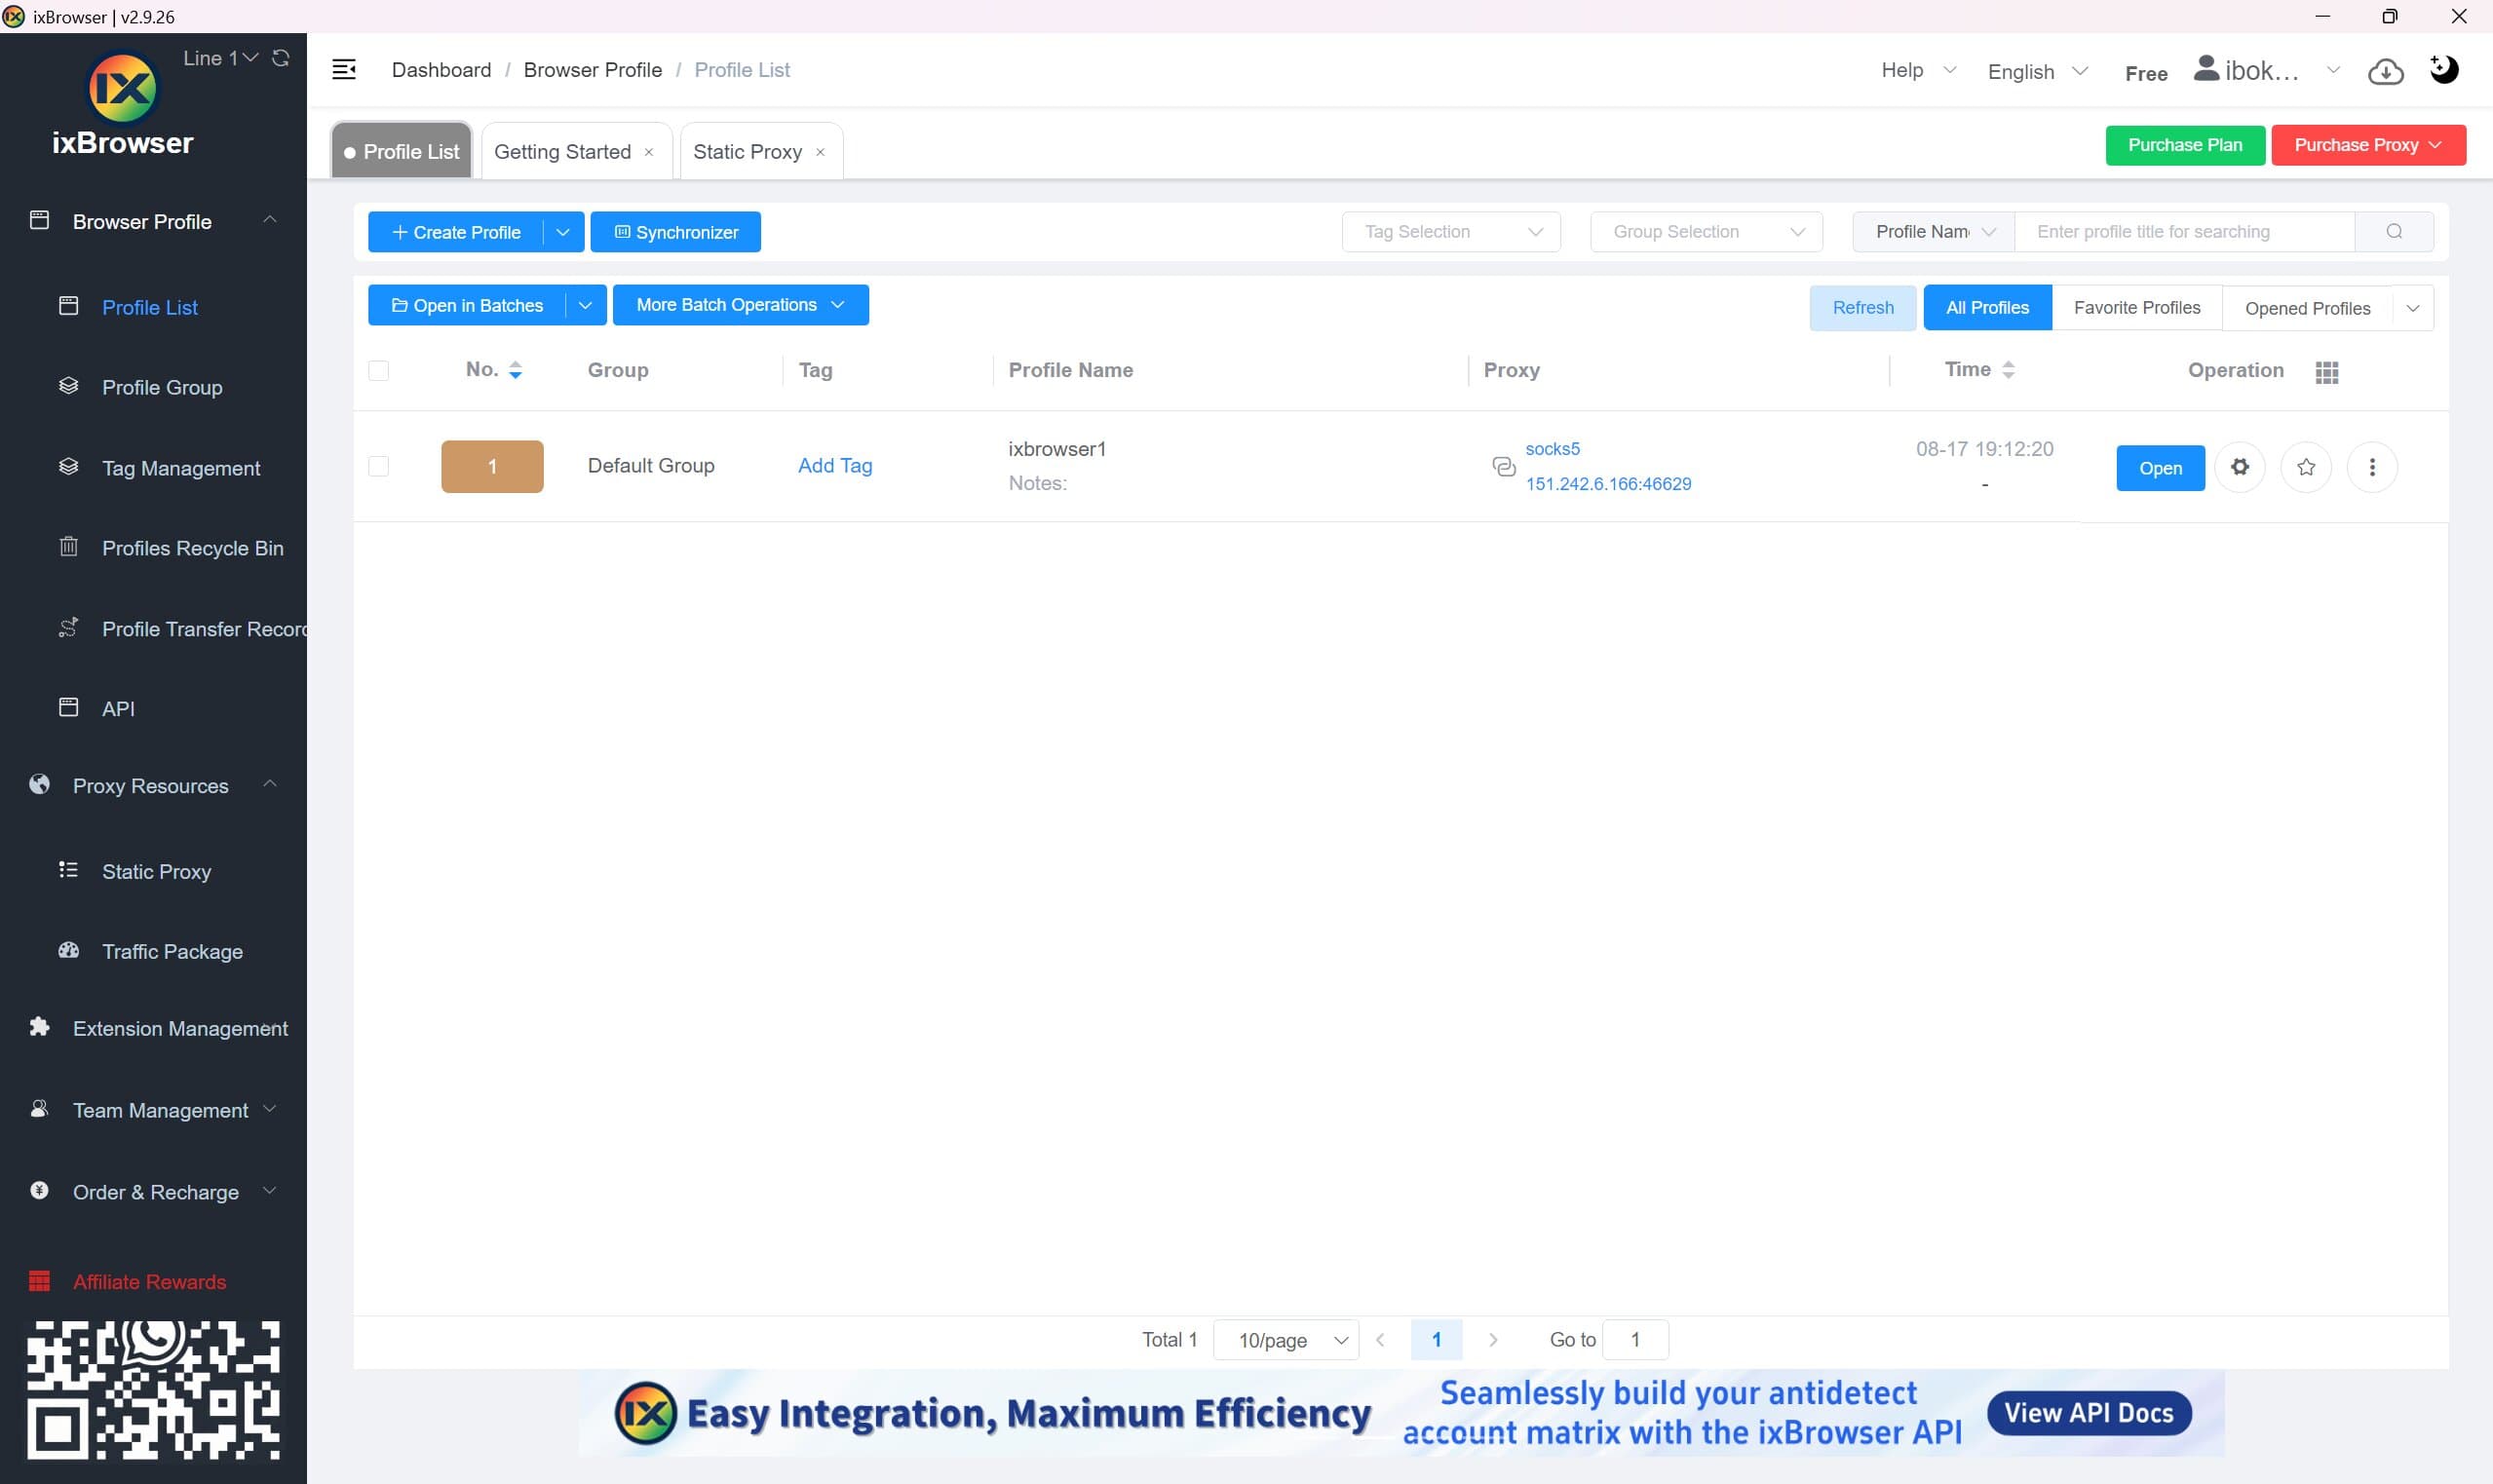Select the header checkbox for all profiles

coord(378,371)
